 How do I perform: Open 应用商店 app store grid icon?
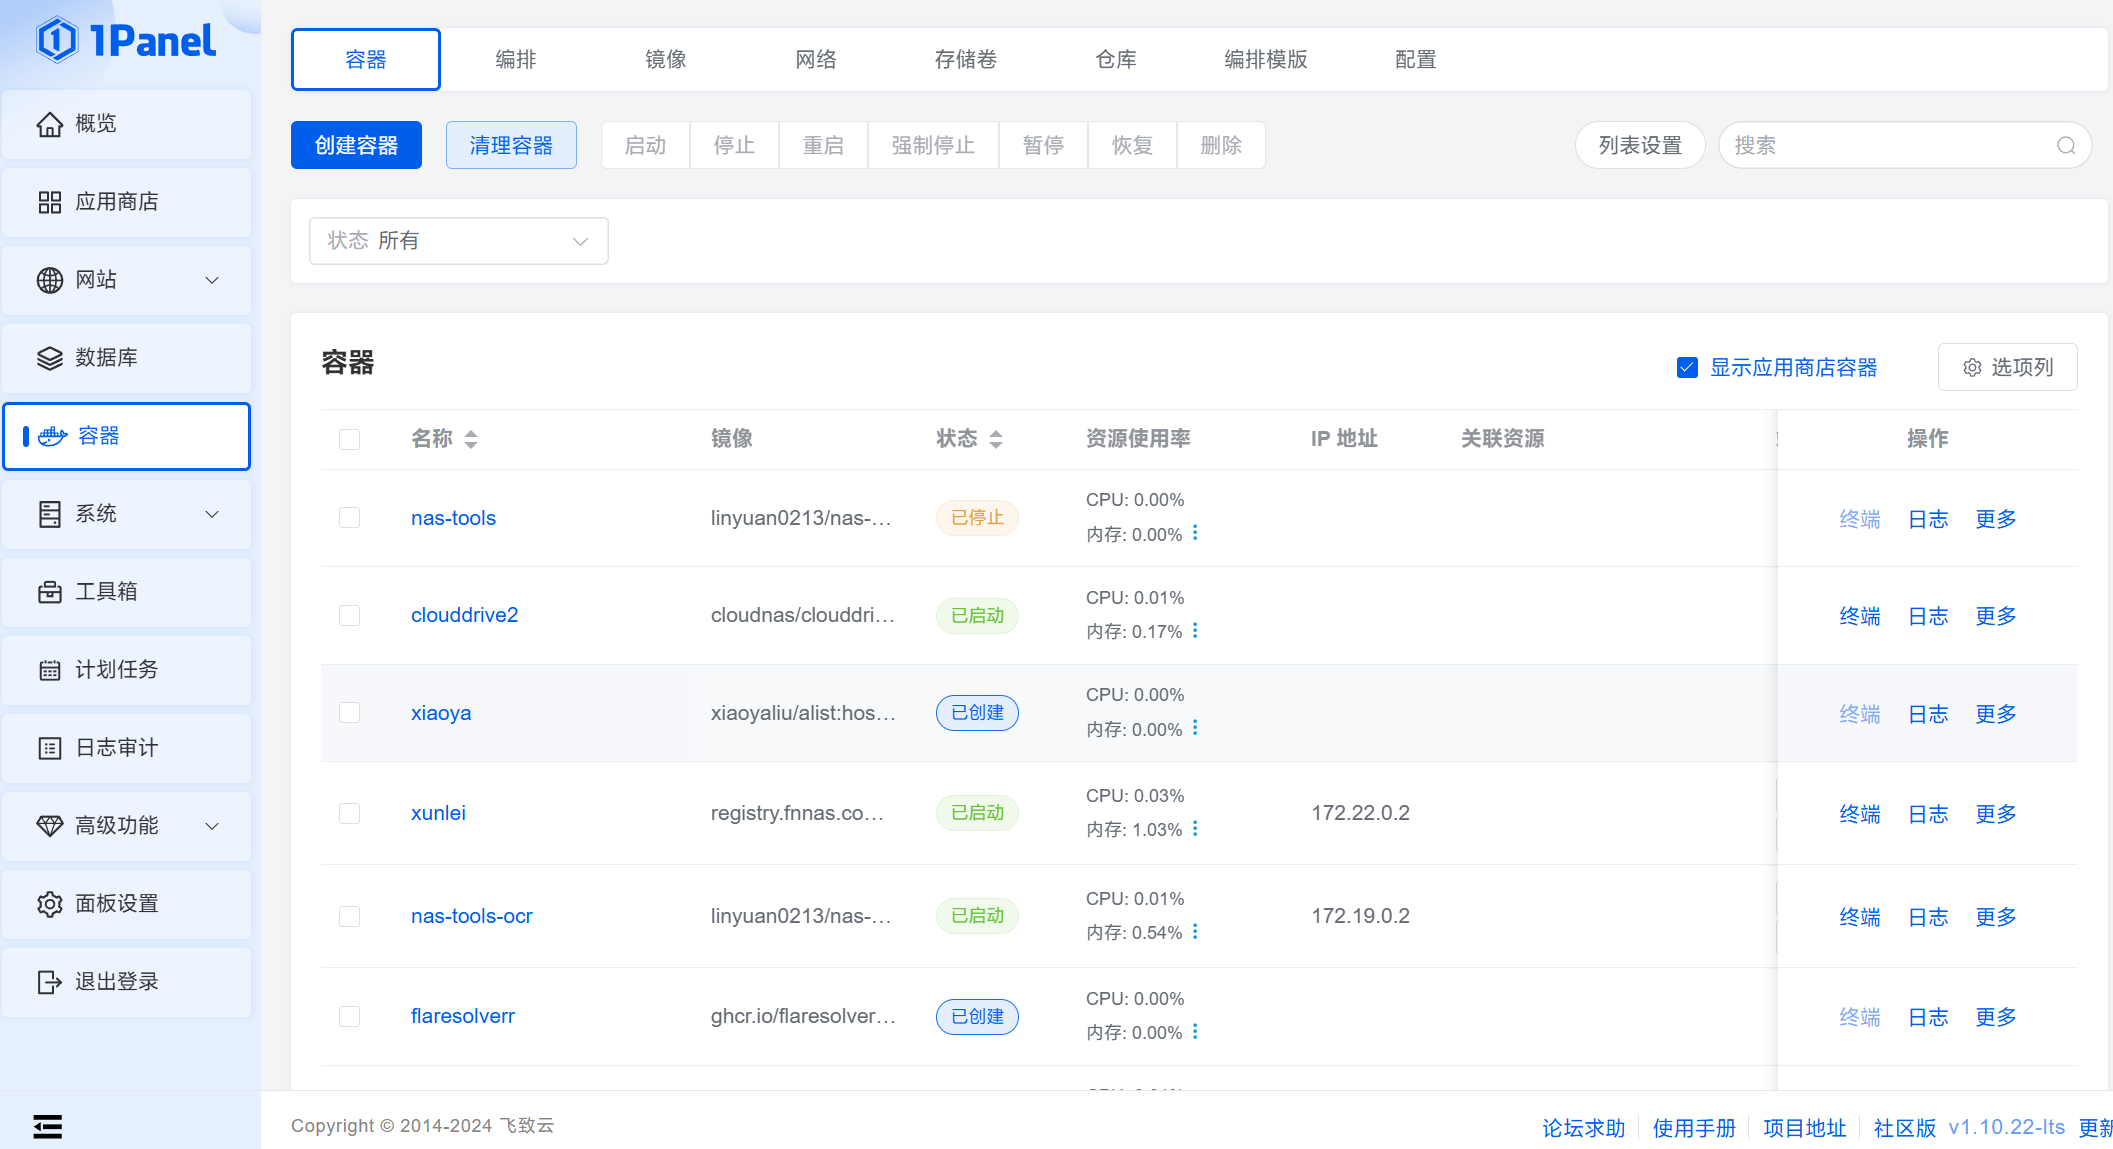point(50,202)
